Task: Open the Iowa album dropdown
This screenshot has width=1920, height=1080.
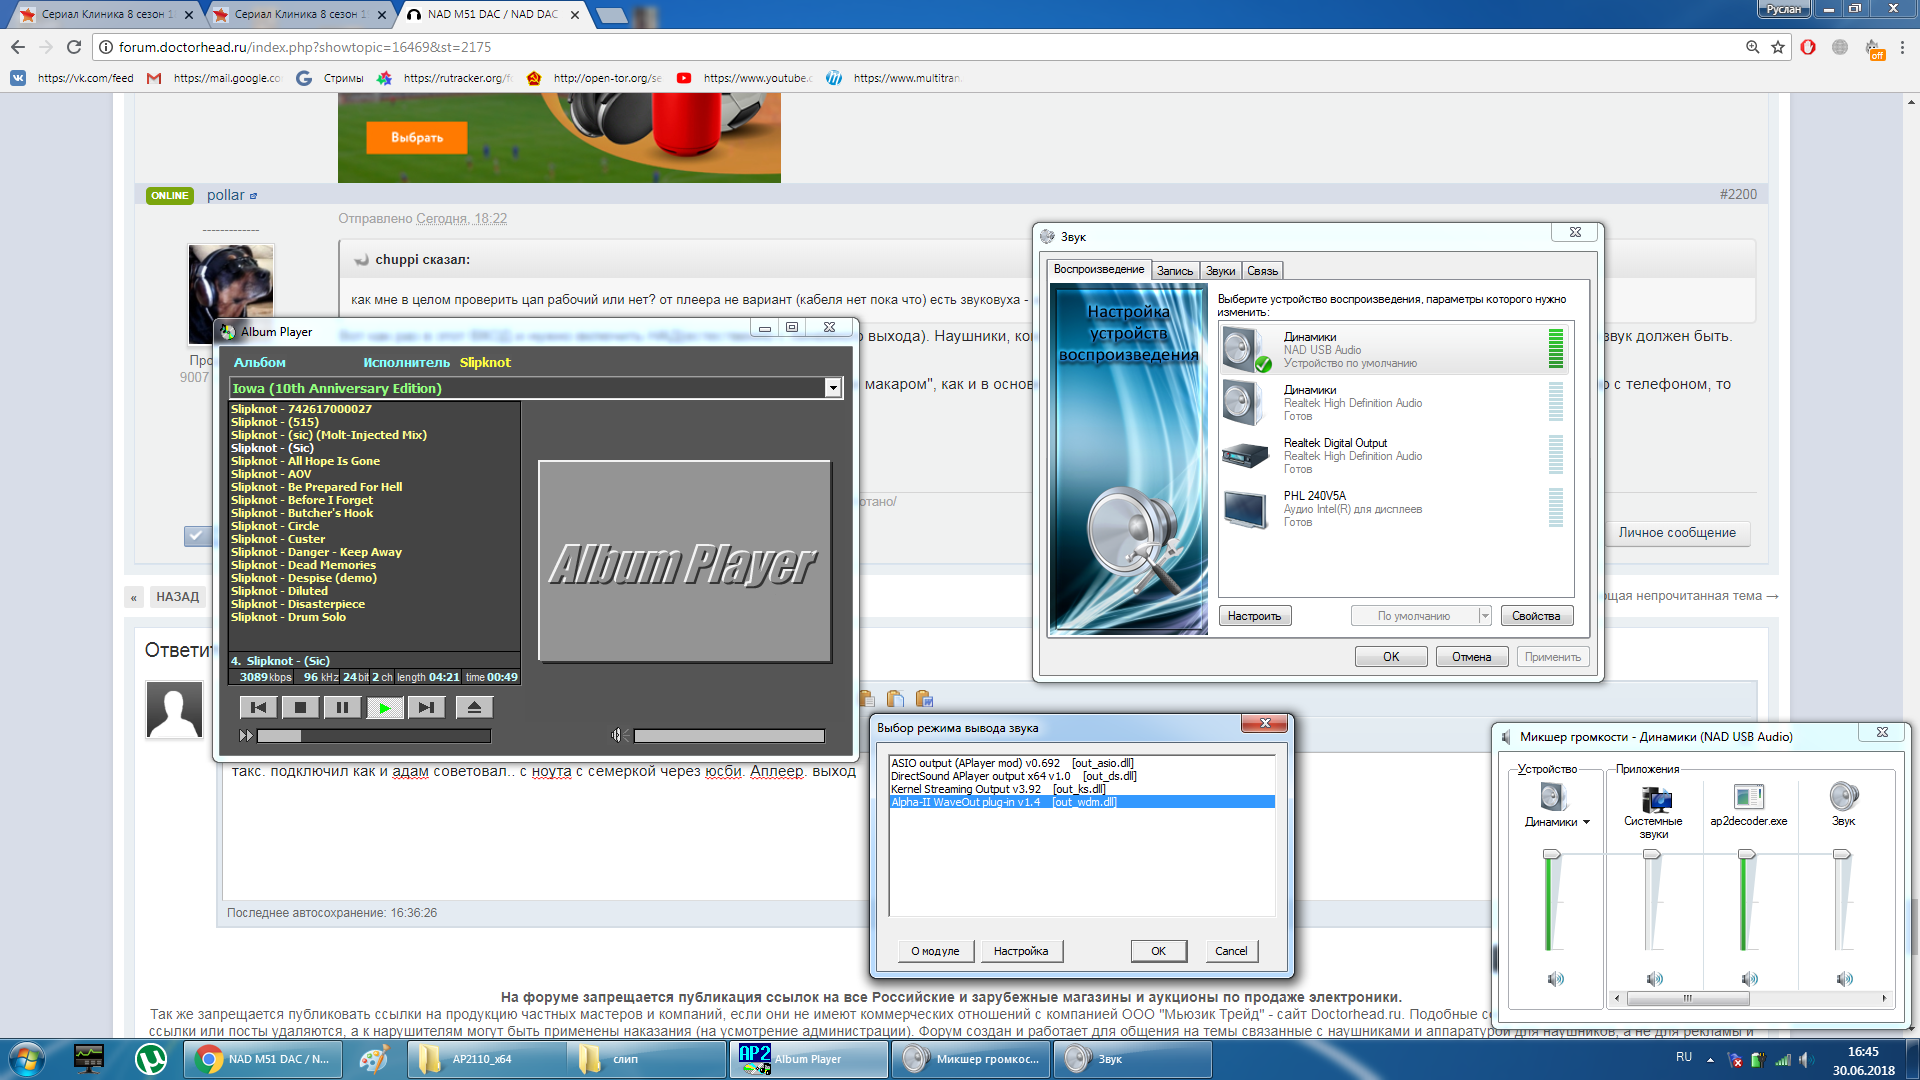Action: coord(833,388)
